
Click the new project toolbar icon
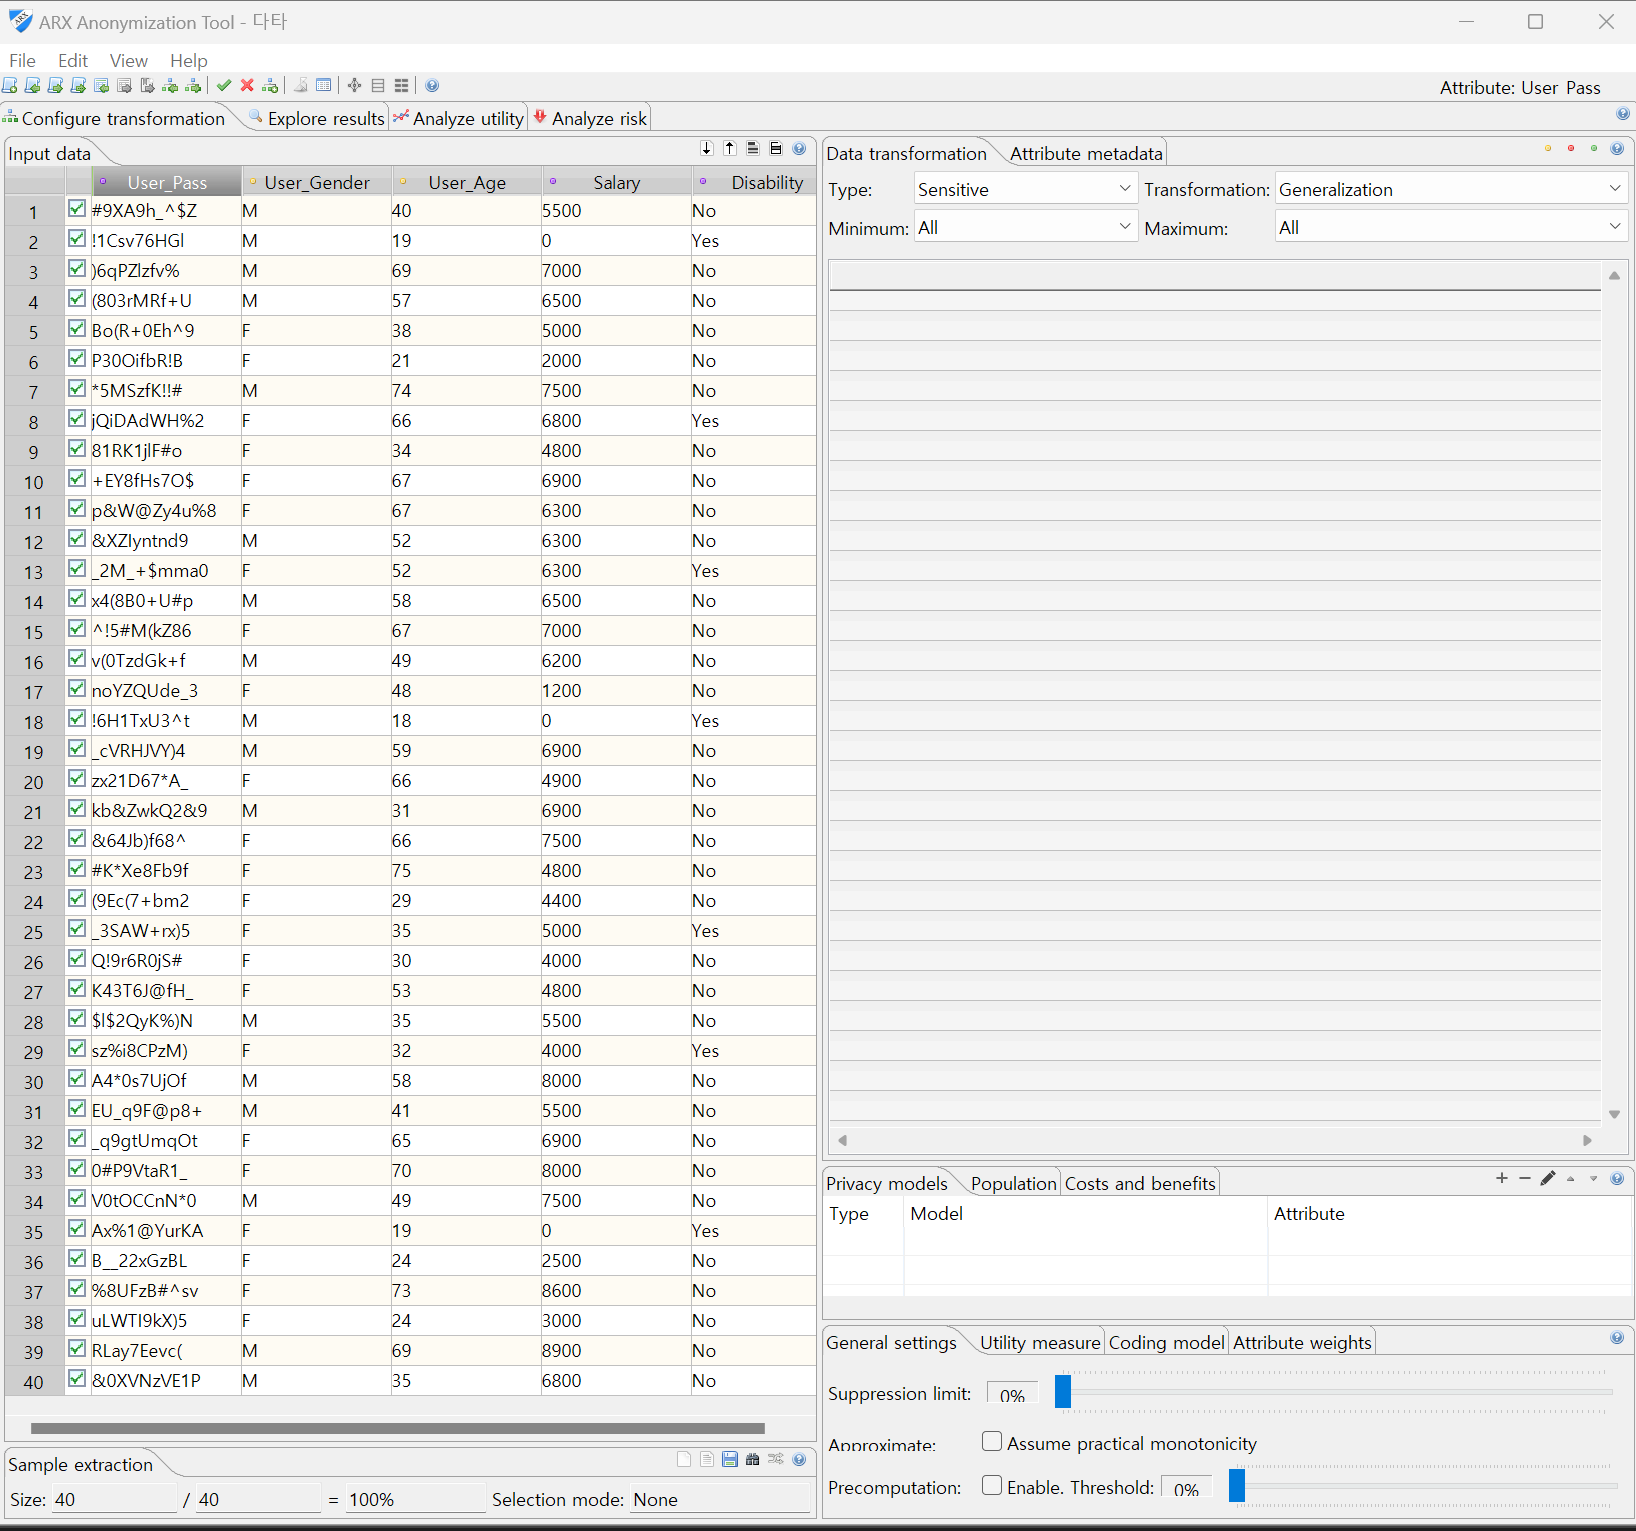coord(10,86)
